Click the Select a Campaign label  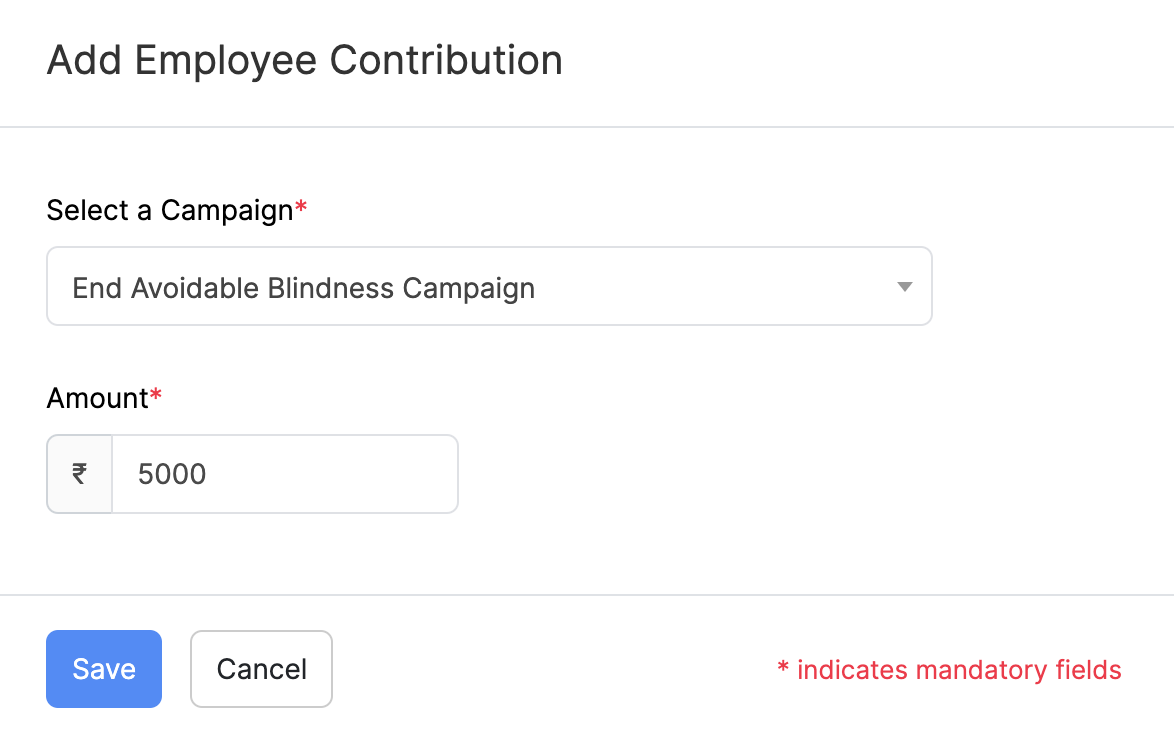point(170,210)
